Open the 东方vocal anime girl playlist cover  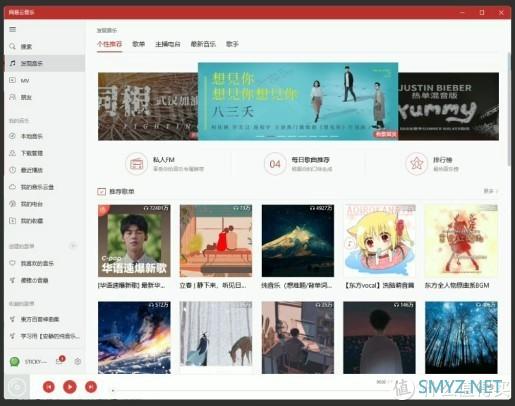tap(380, 241)
